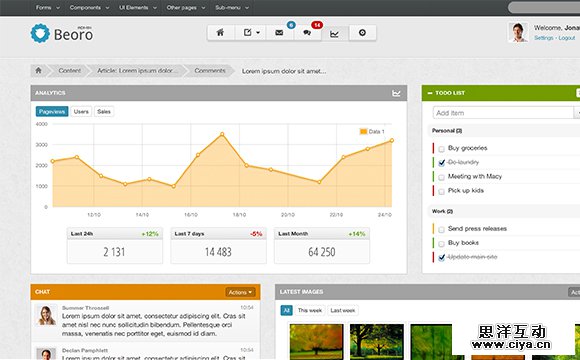Check the Send press releases checkbox

(441, 230)
